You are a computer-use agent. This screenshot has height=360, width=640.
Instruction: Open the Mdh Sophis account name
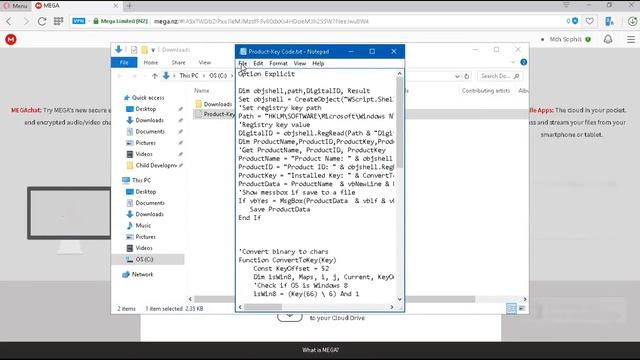coord(565,39)
